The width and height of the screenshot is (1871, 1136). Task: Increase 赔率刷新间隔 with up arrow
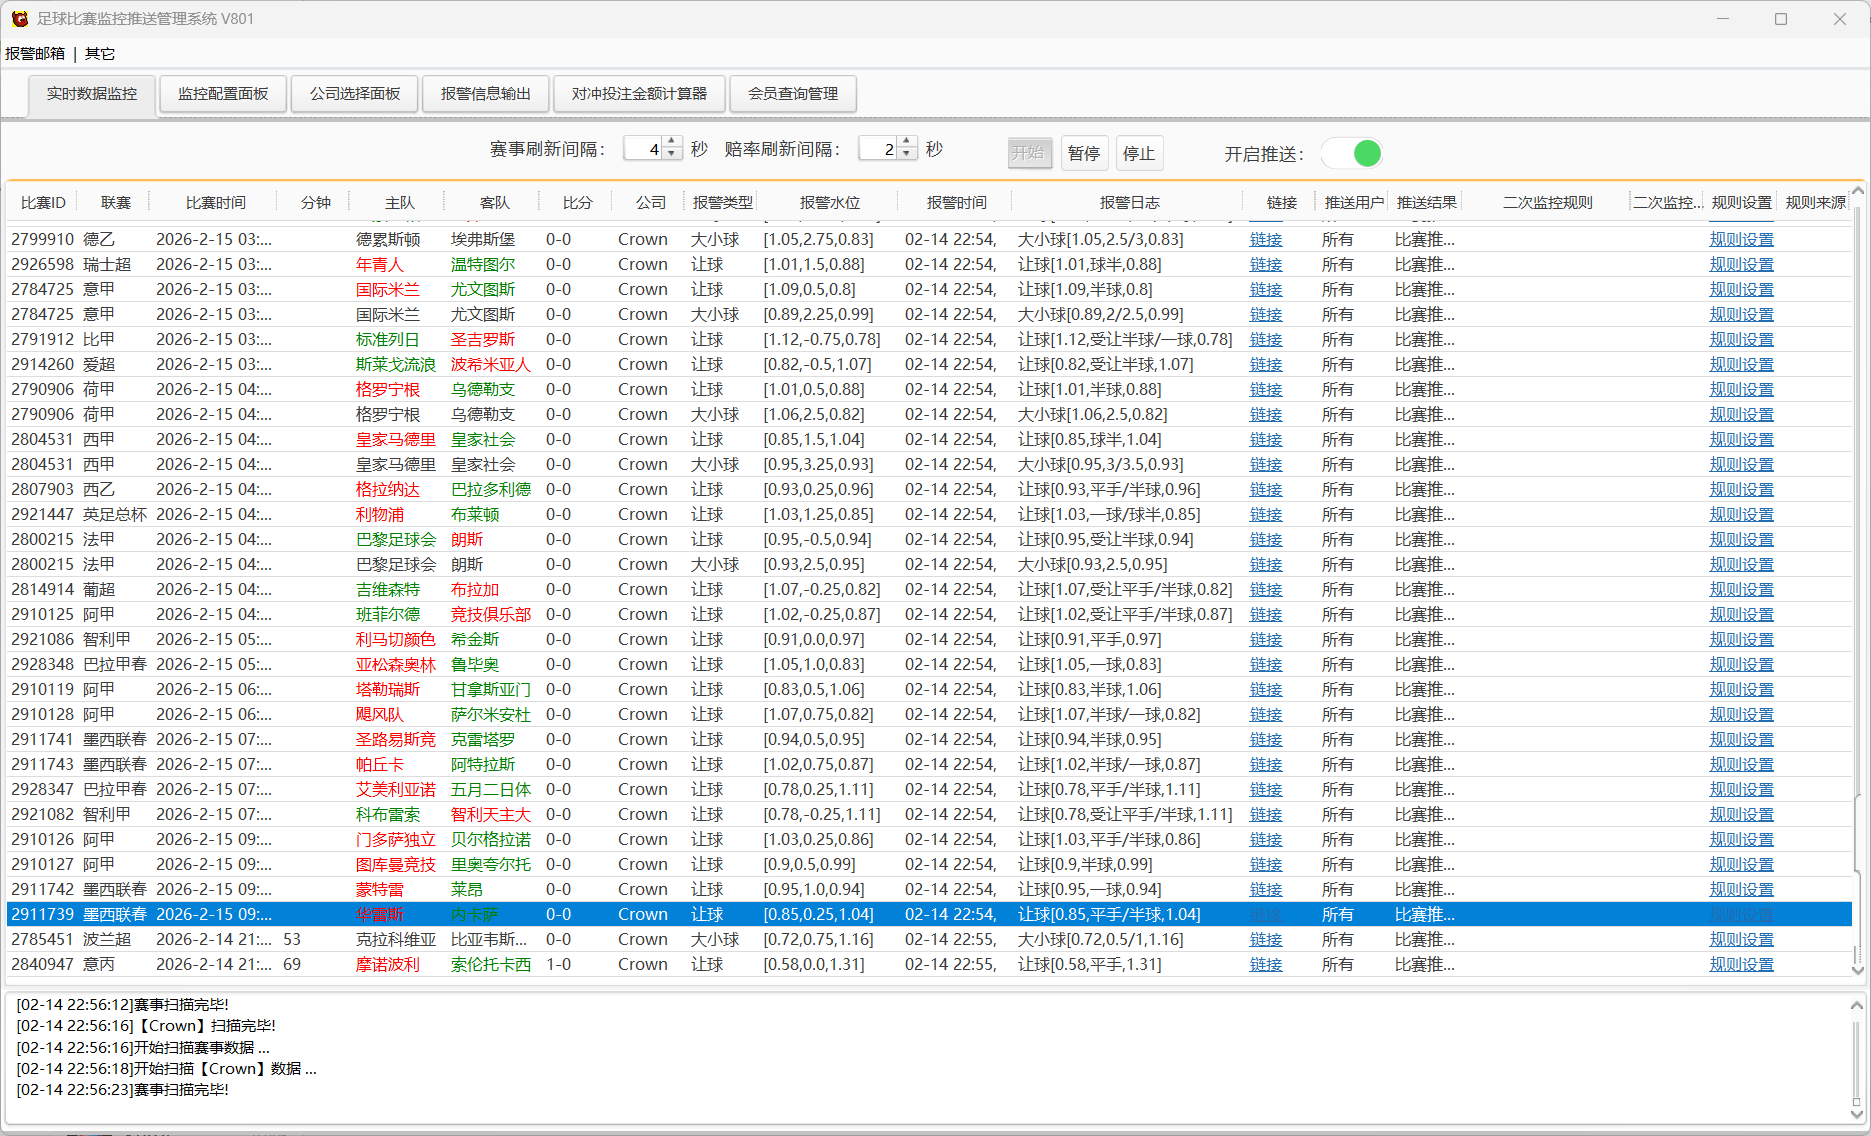coord(906,142)
